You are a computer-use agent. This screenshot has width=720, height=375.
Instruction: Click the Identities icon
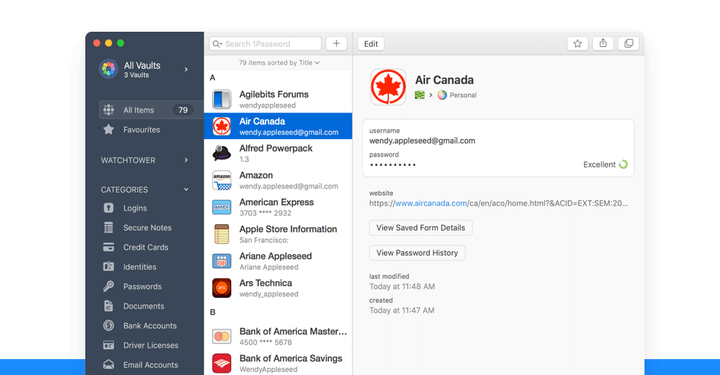(108, 267)
